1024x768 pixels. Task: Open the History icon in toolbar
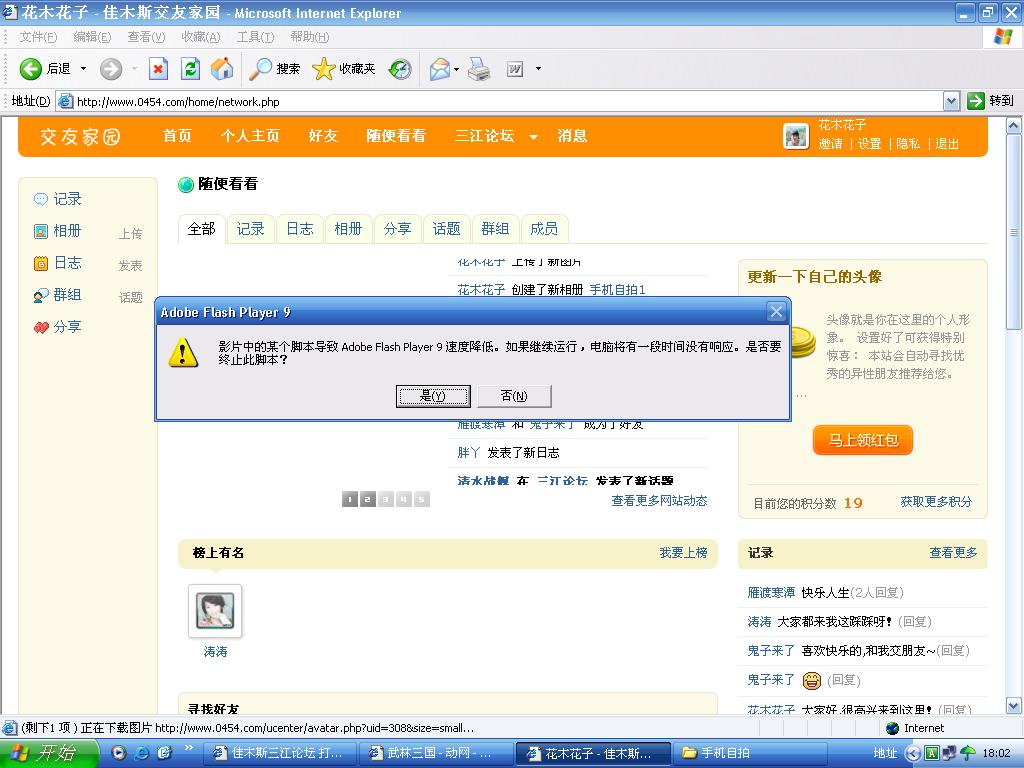[x=400, y=69]
